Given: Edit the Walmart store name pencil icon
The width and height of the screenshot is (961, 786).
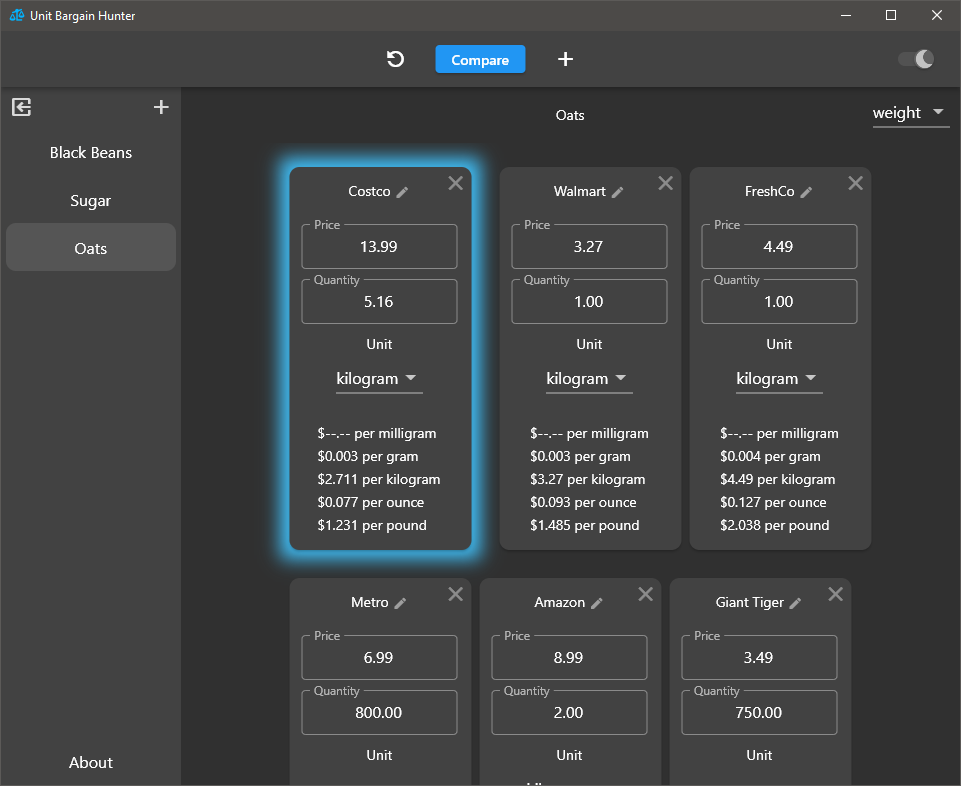Looking at the screenshot, I should point(618,192).
